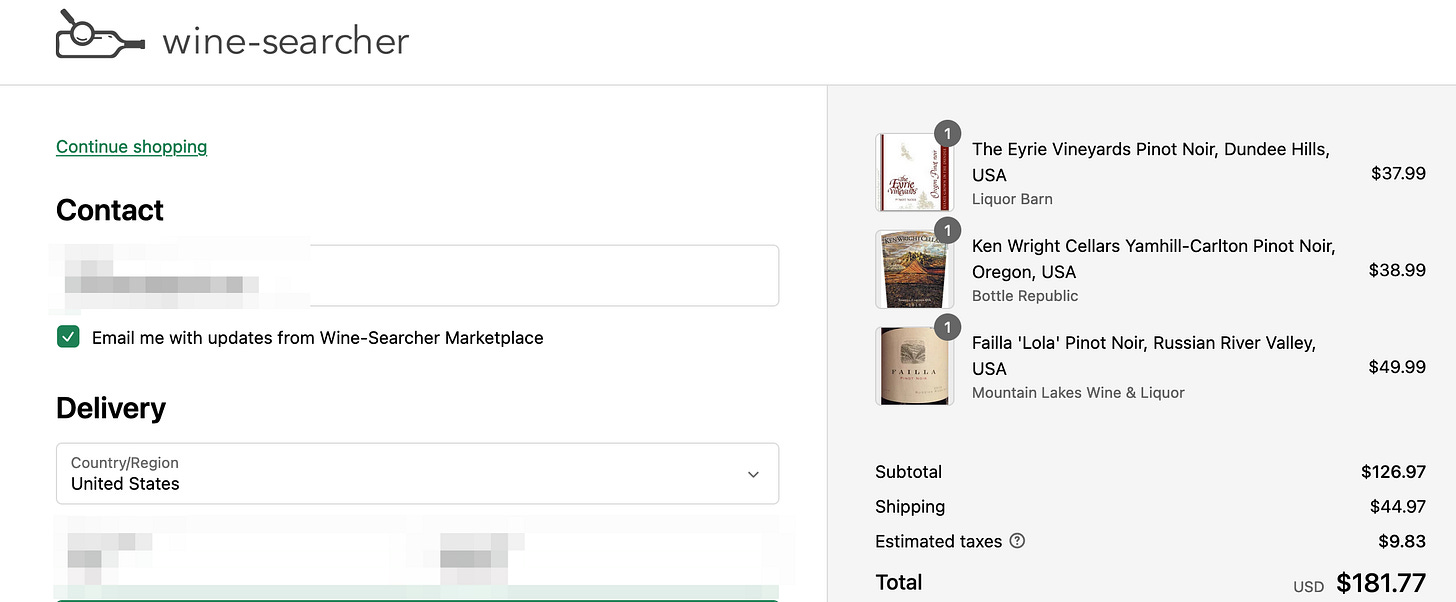
Task: Click the Subtotal label
Action: 908,472
